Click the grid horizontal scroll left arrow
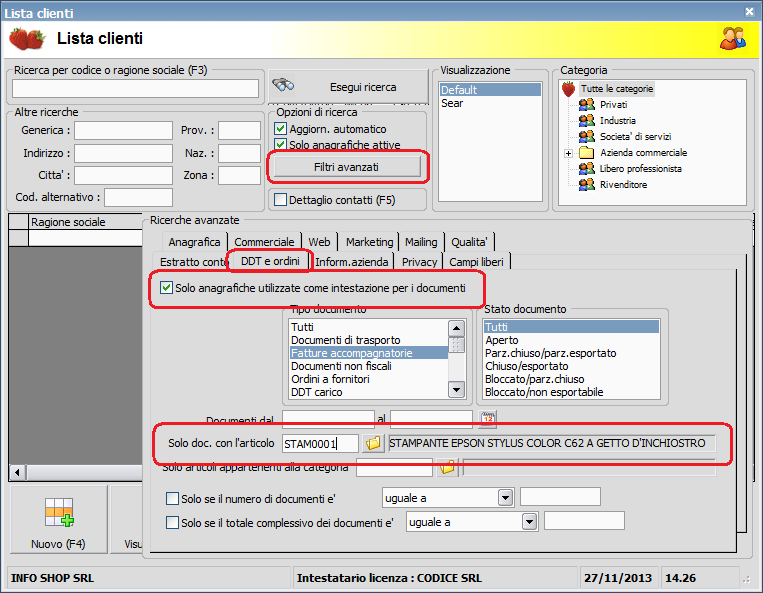 coord(18,472)
